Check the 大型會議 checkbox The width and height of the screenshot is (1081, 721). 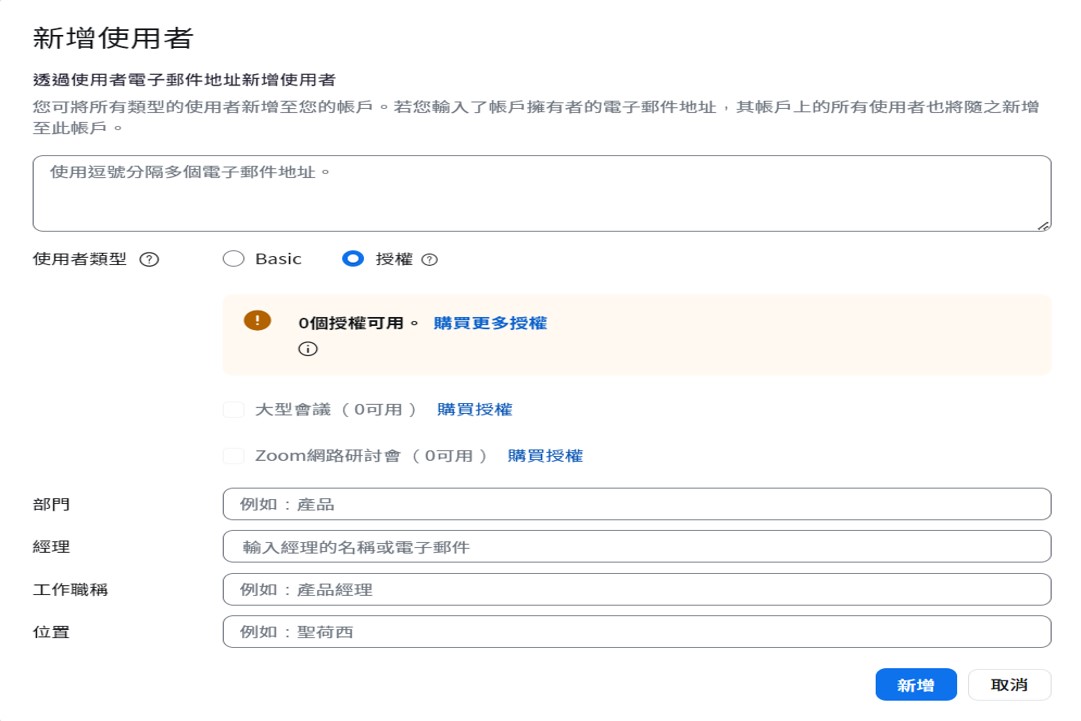(233, 409)
